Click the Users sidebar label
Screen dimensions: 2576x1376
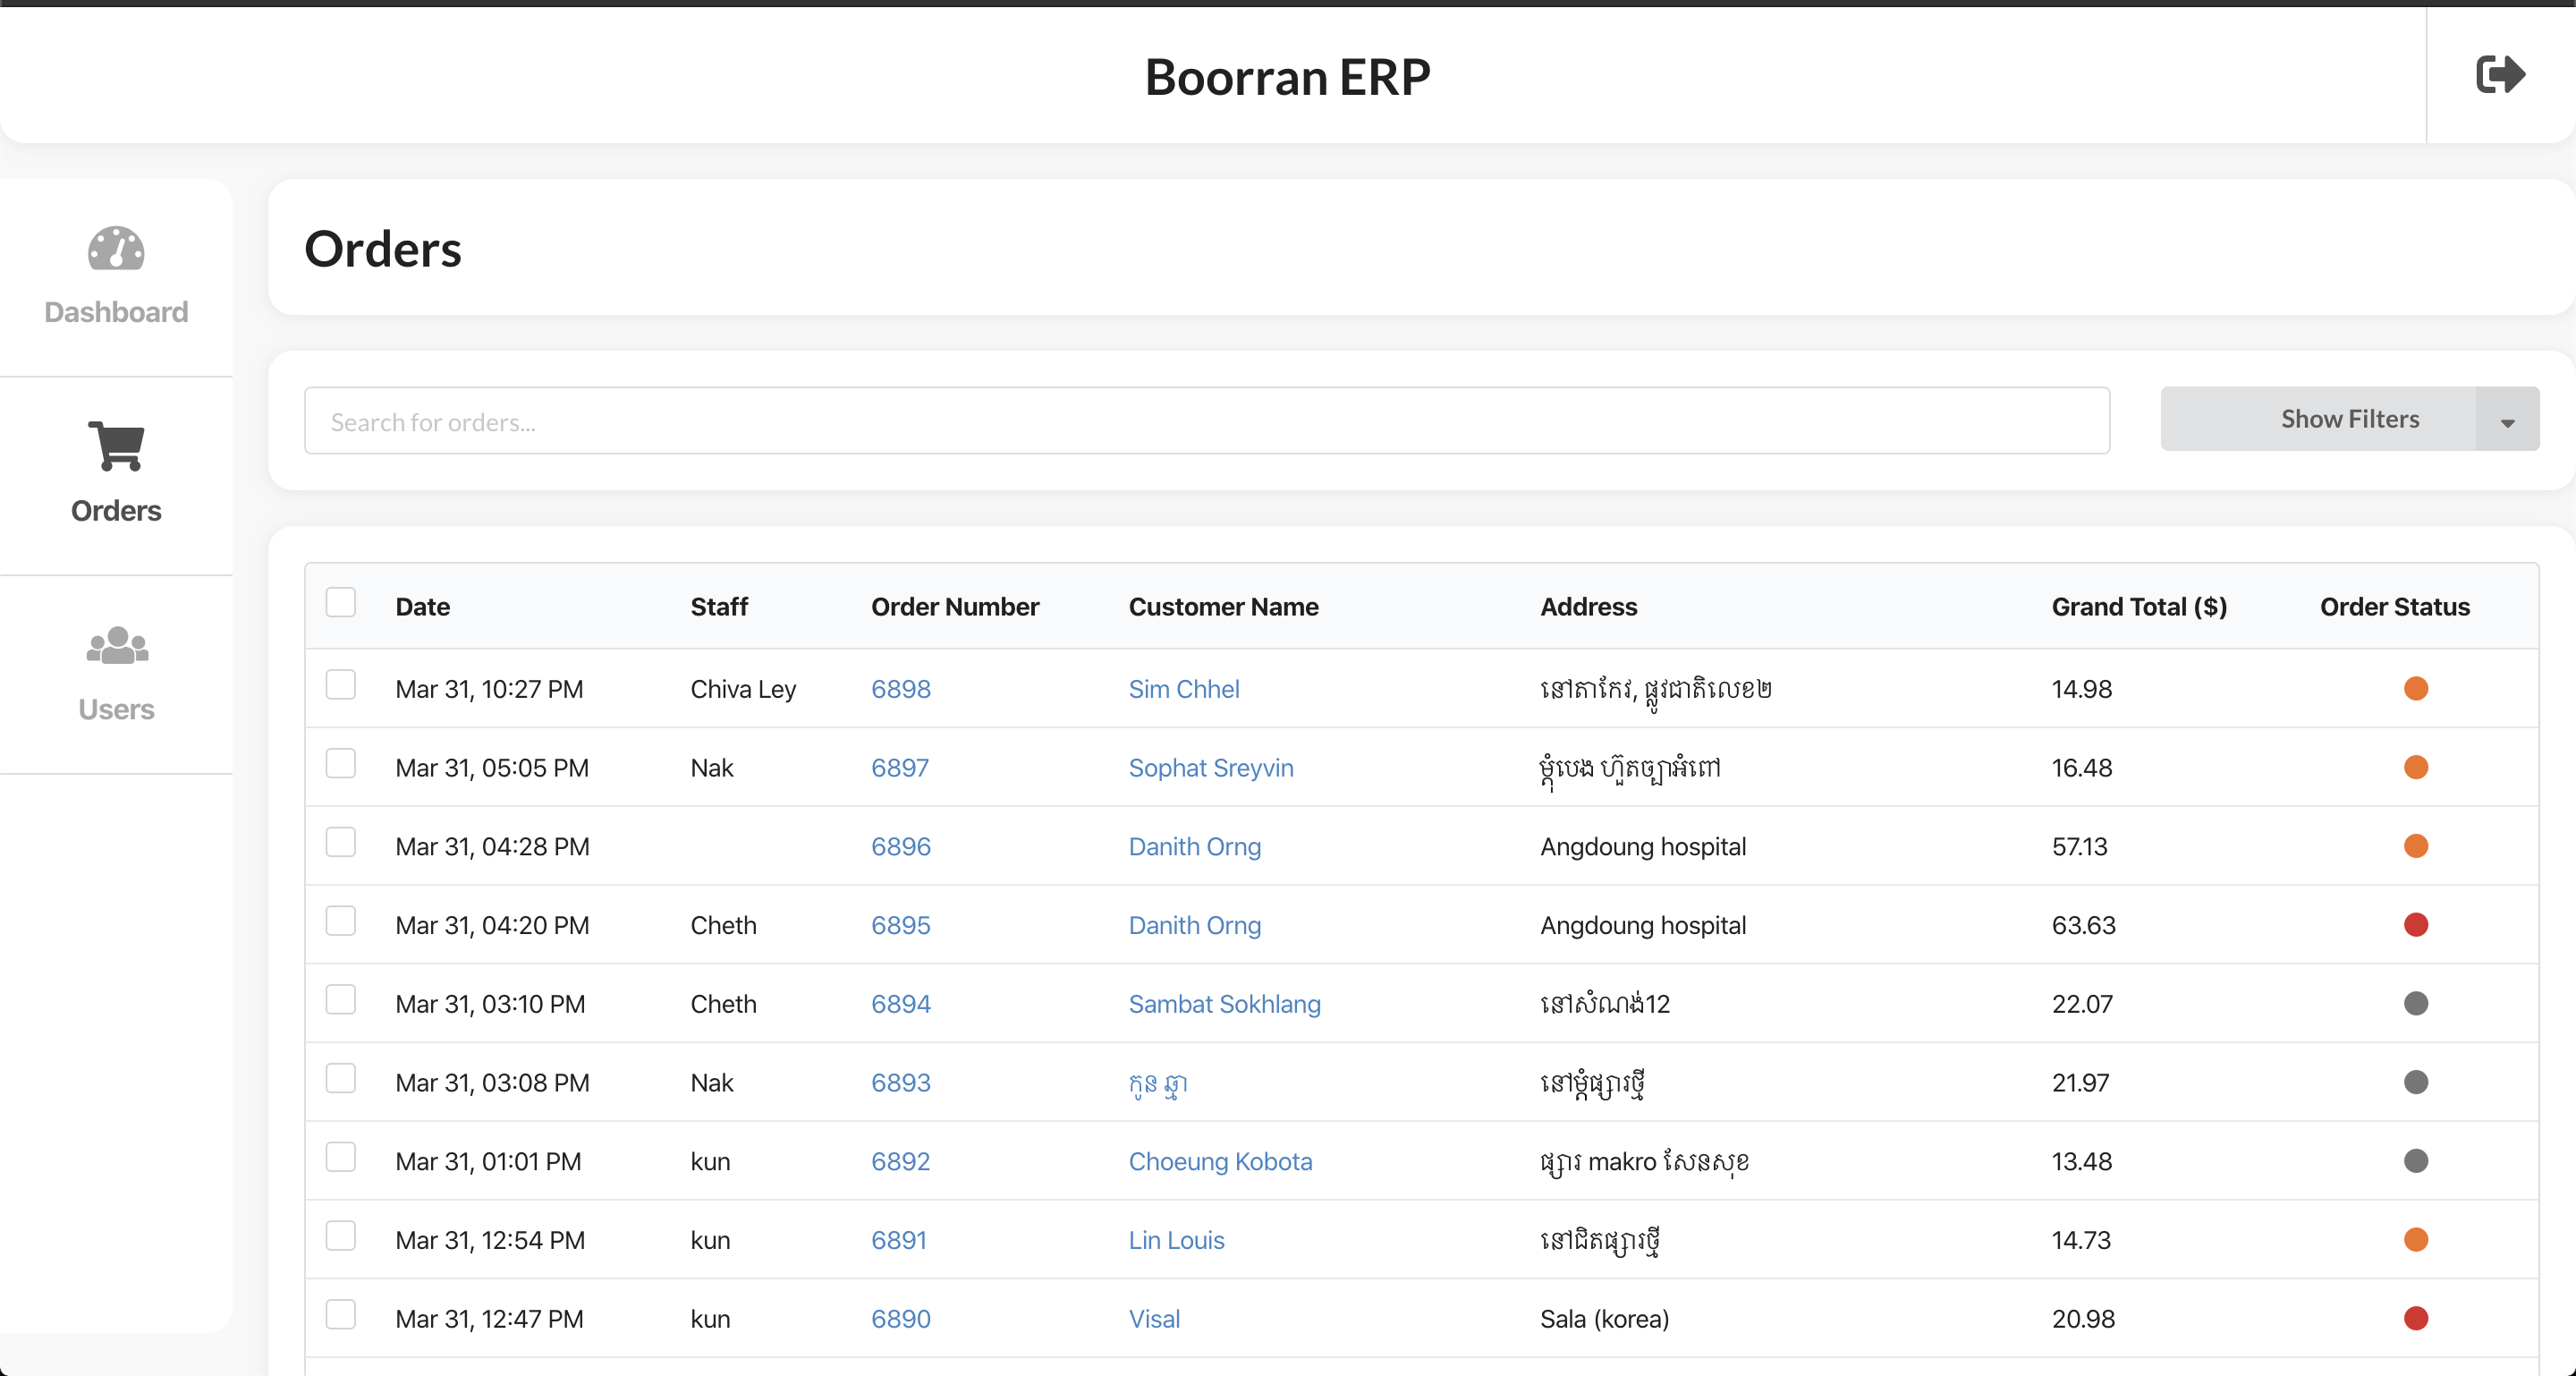pos(116,710)
